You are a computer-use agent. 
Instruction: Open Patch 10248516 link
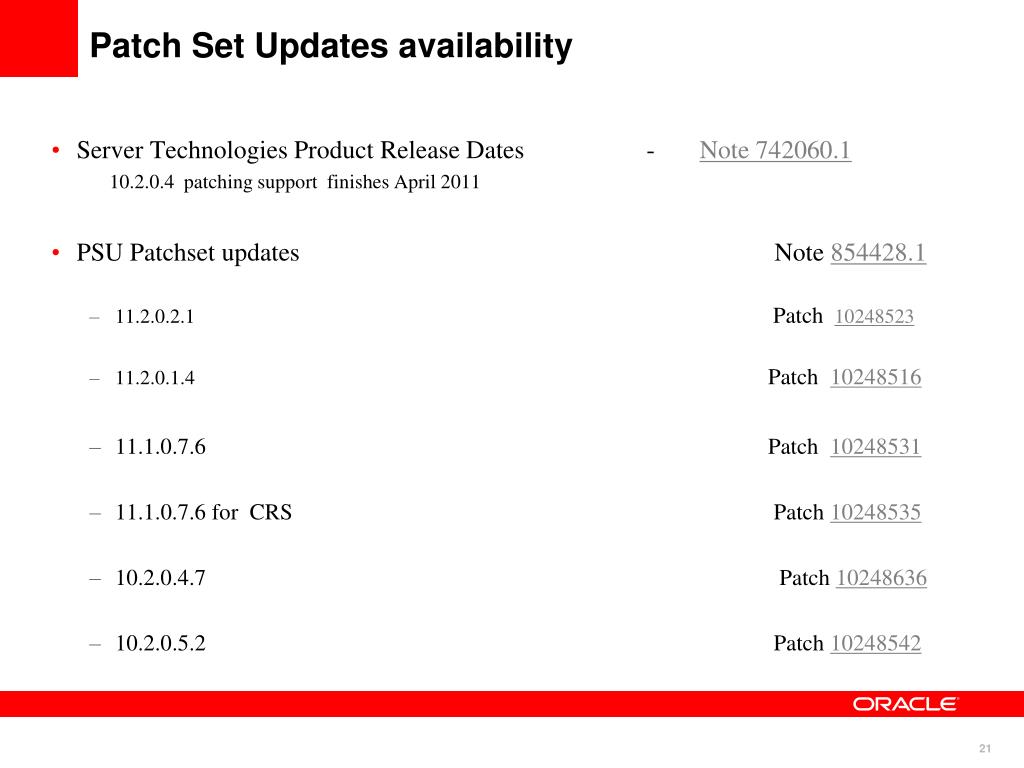pos(876,377)
